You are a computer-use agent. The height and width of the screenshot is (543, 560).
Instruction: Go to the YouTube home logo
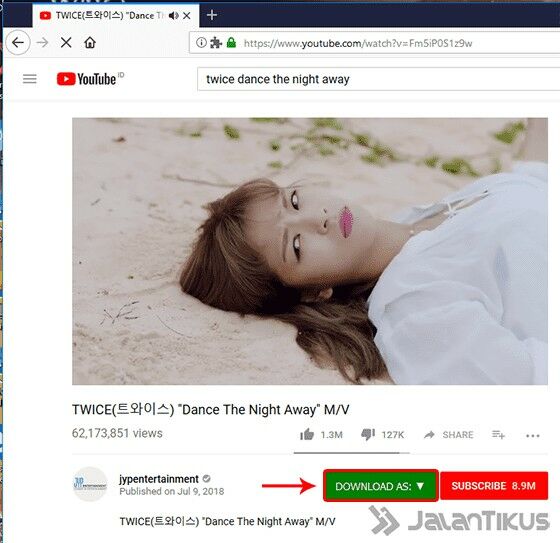(86, 79)
